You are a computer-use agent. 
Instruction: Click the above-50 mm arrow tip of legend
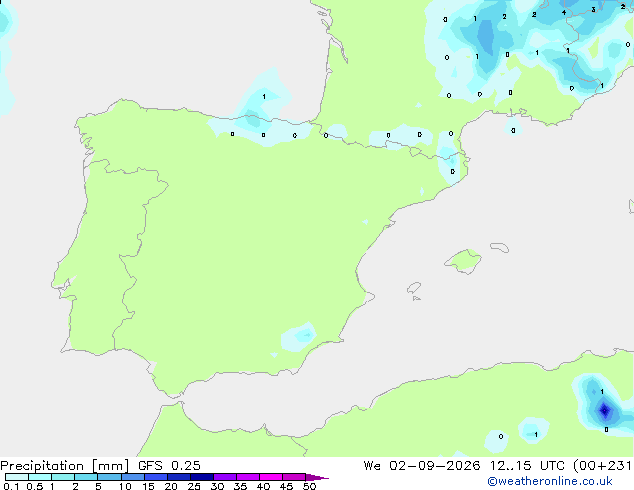pyautogui.click(x=317, y=477)
